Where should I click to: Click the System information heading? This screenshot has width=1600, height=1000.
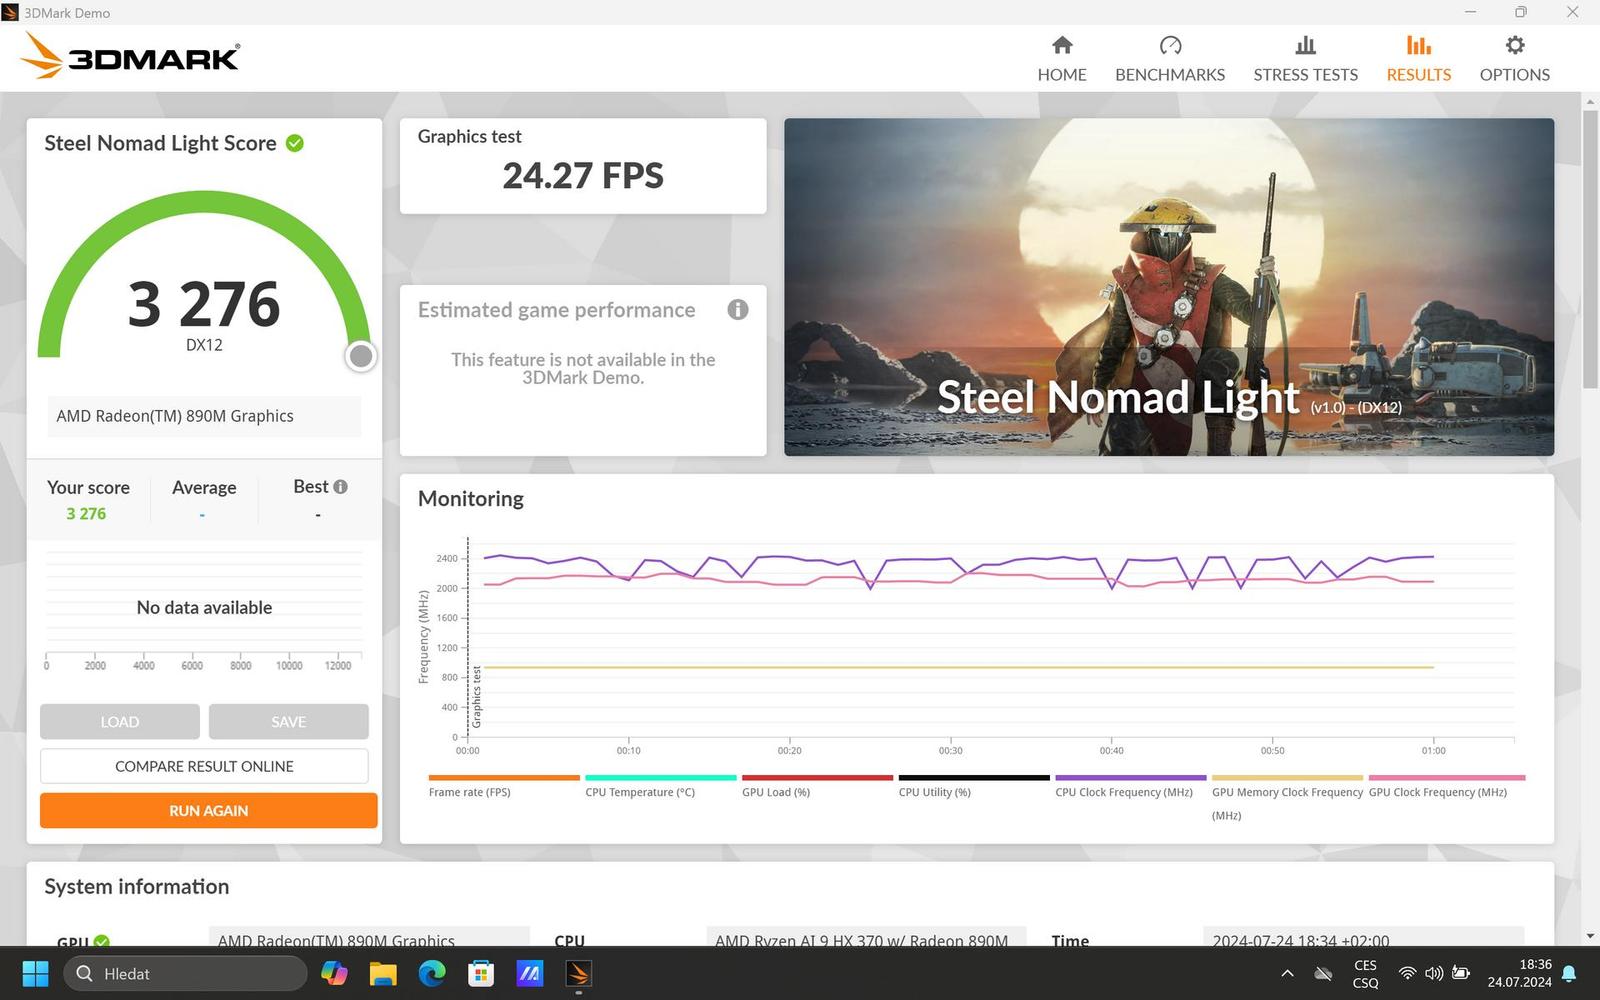(137, 886)
